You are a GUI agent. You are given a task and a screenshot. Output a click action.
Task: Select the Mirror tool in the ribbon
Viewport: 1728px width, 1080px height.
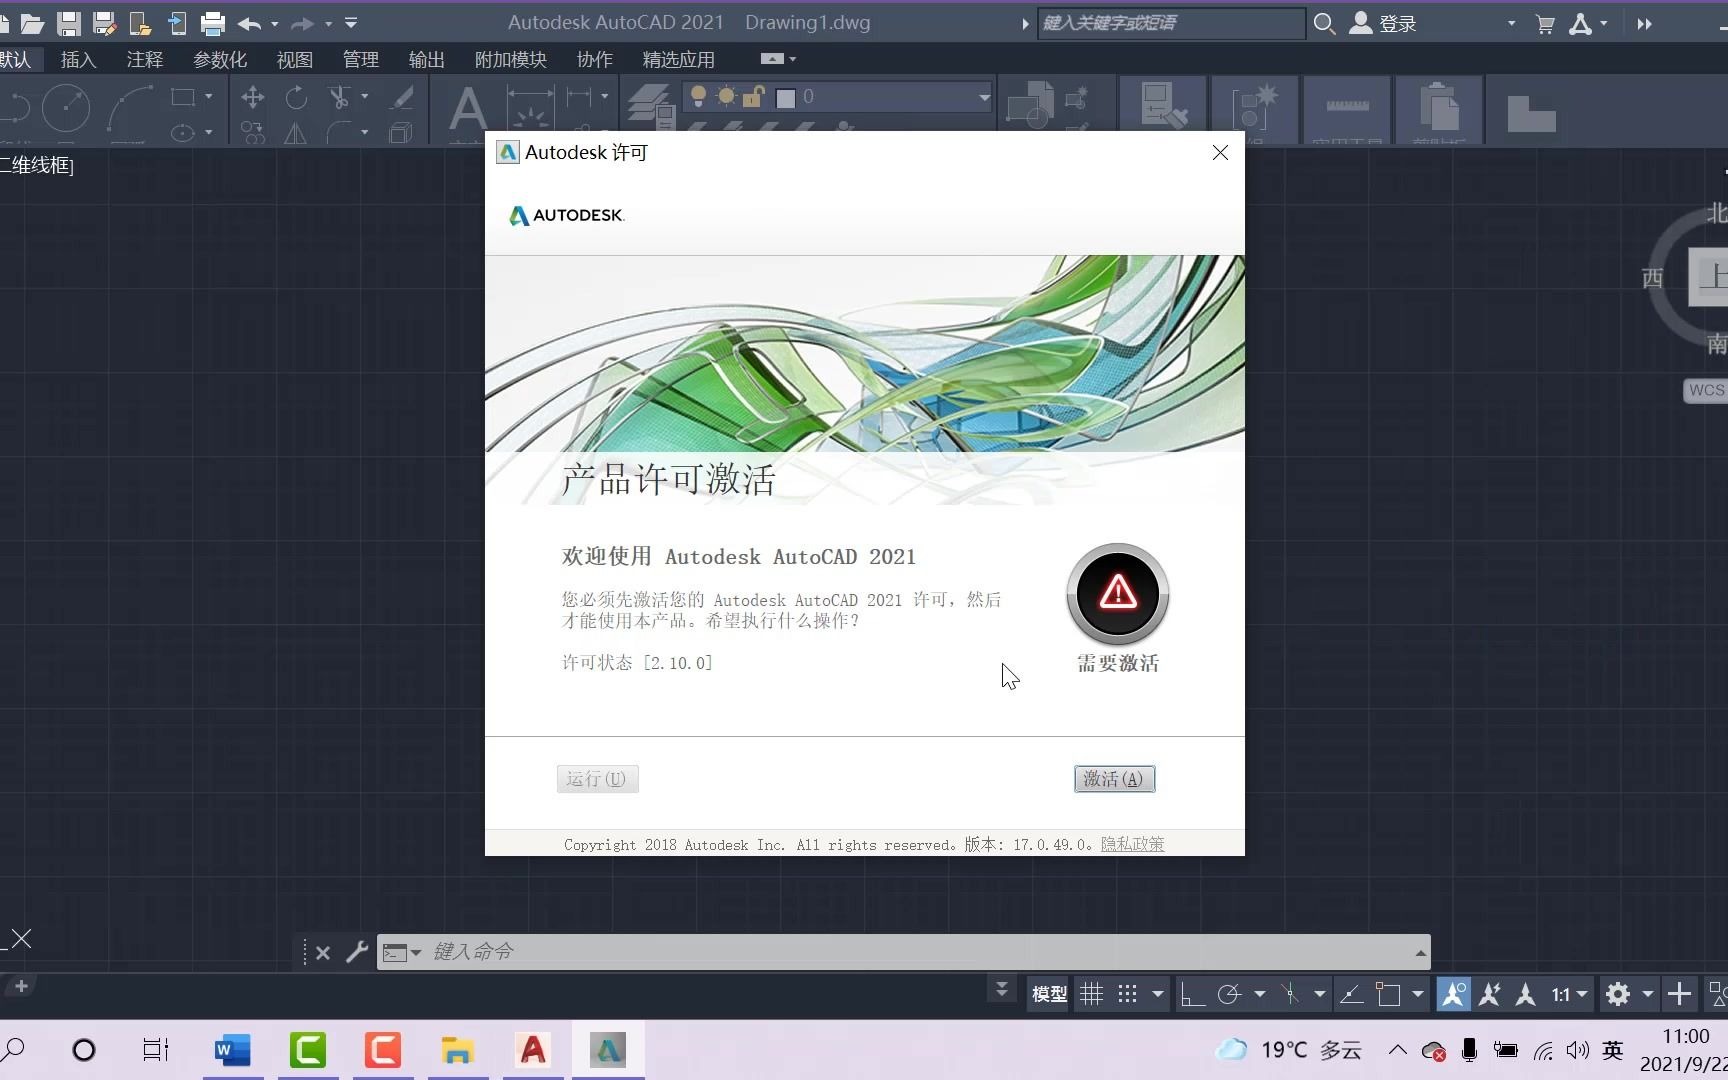[x=296, y=132]
